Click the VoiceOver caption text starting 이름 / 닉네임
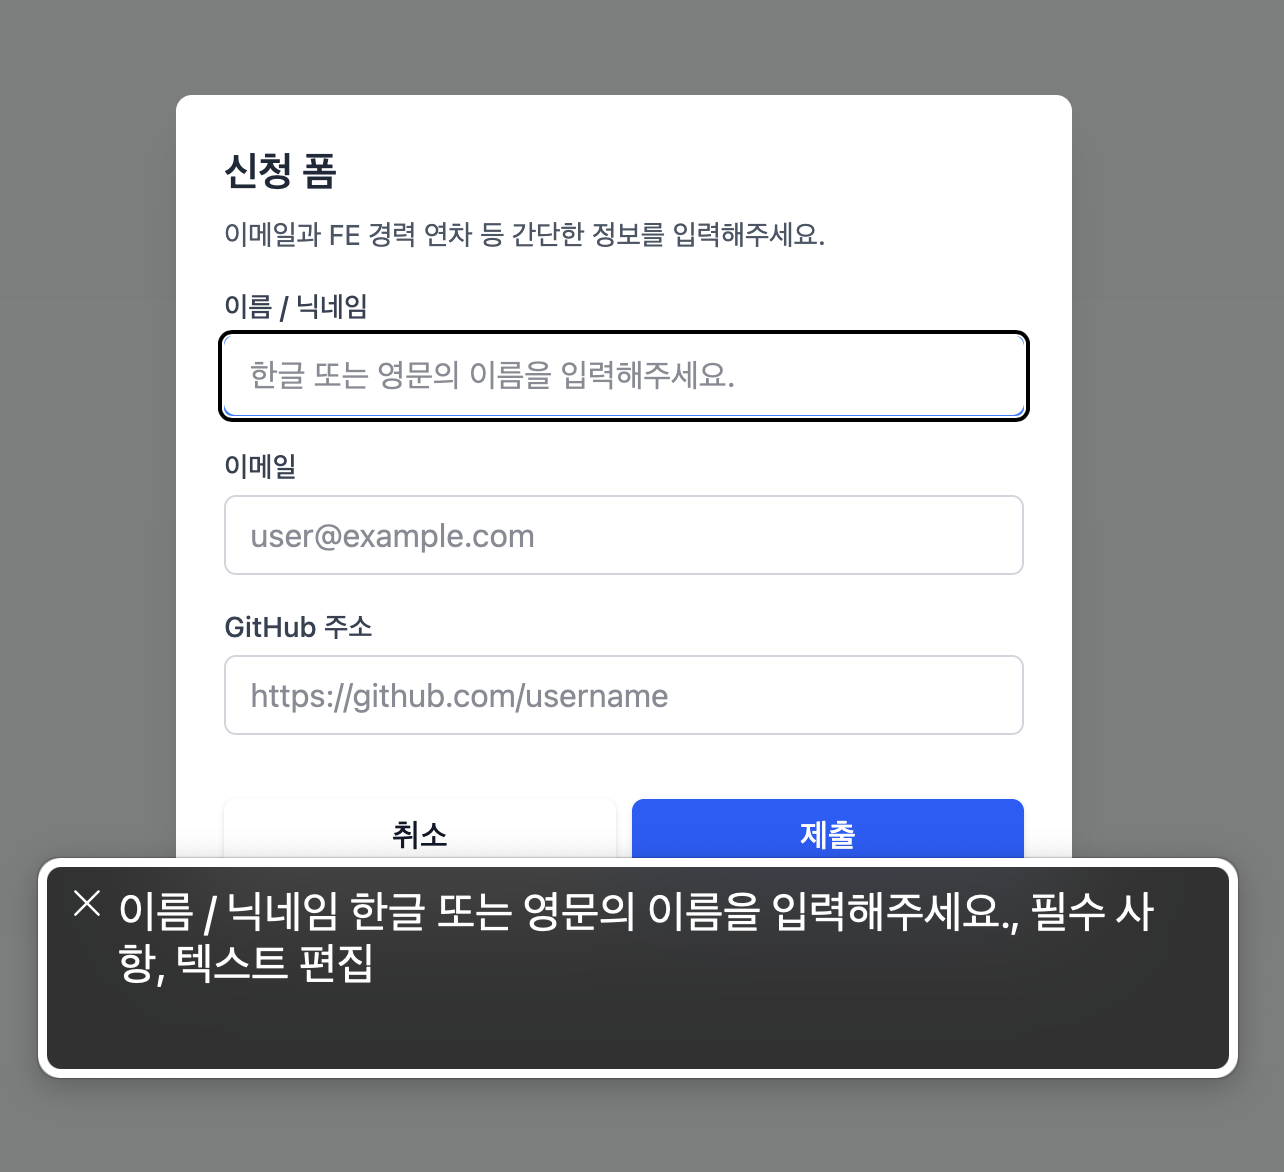1284x1172 pixels. pyautogui.click(x=636, y=937)
